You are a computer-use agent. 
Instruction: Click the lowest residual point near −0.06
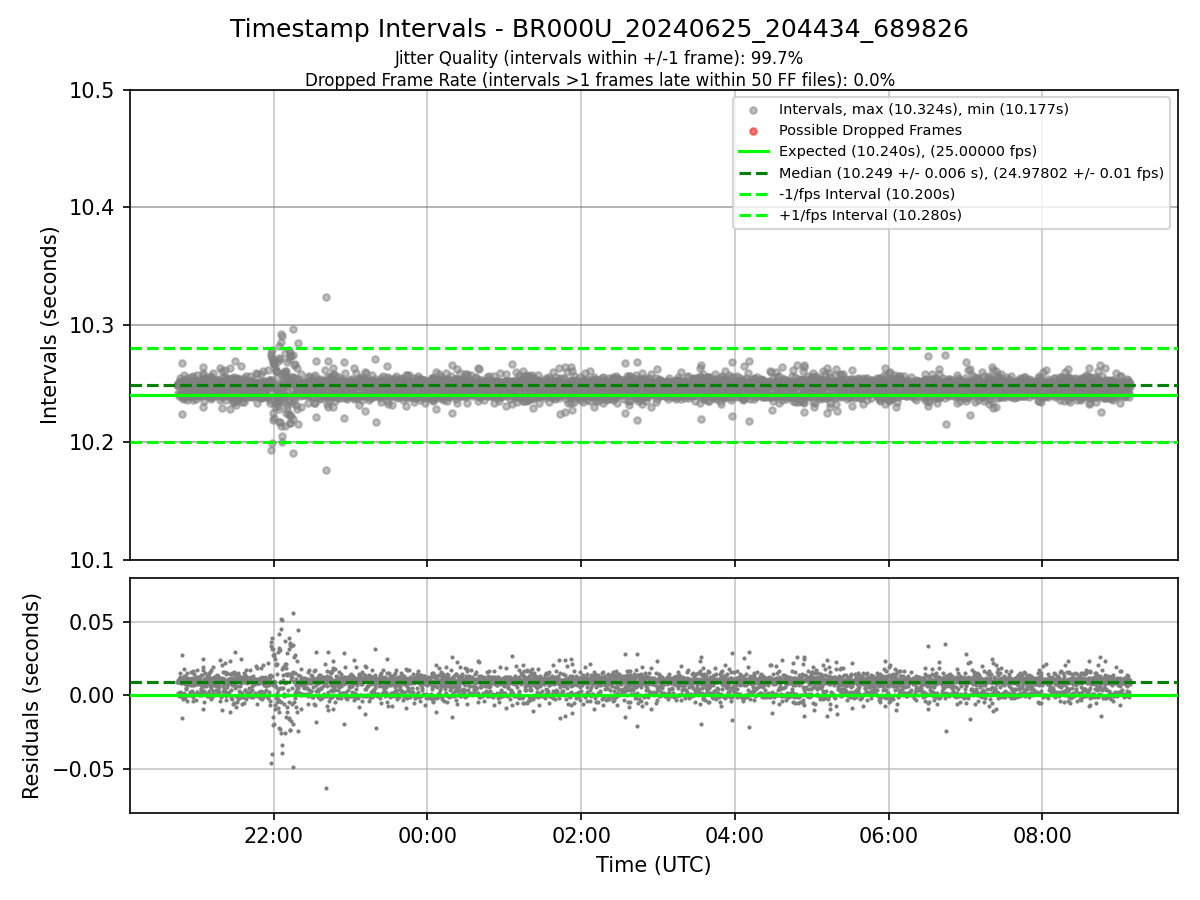[x=326, y=788]
